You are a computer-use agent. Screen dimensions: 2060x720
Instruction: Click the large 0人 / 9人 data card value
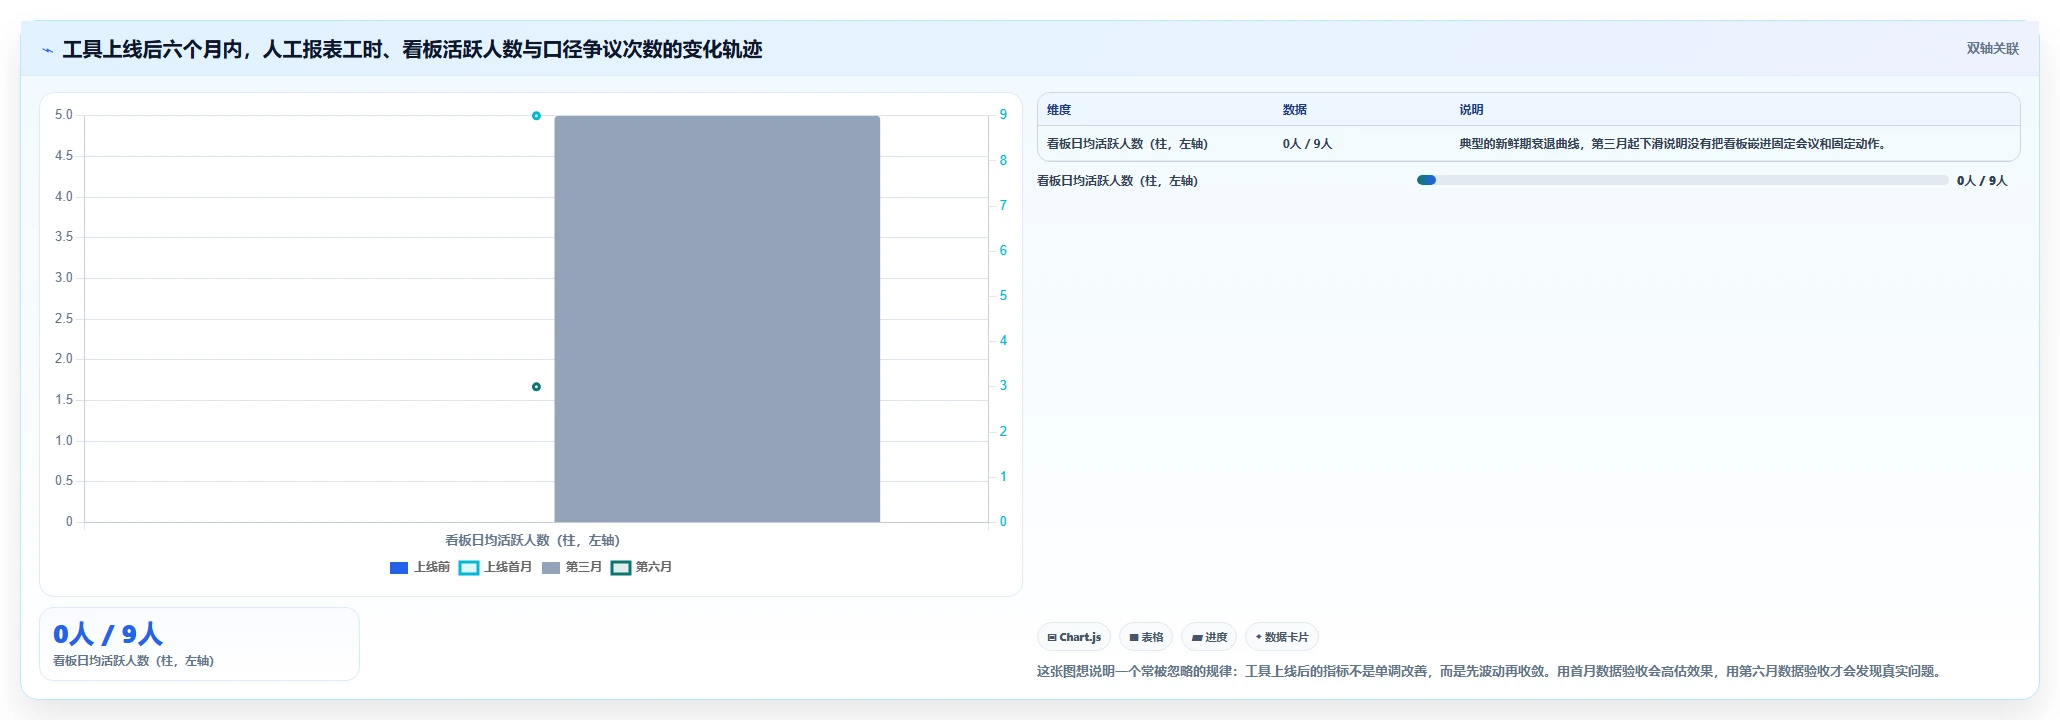coord(108,634)
